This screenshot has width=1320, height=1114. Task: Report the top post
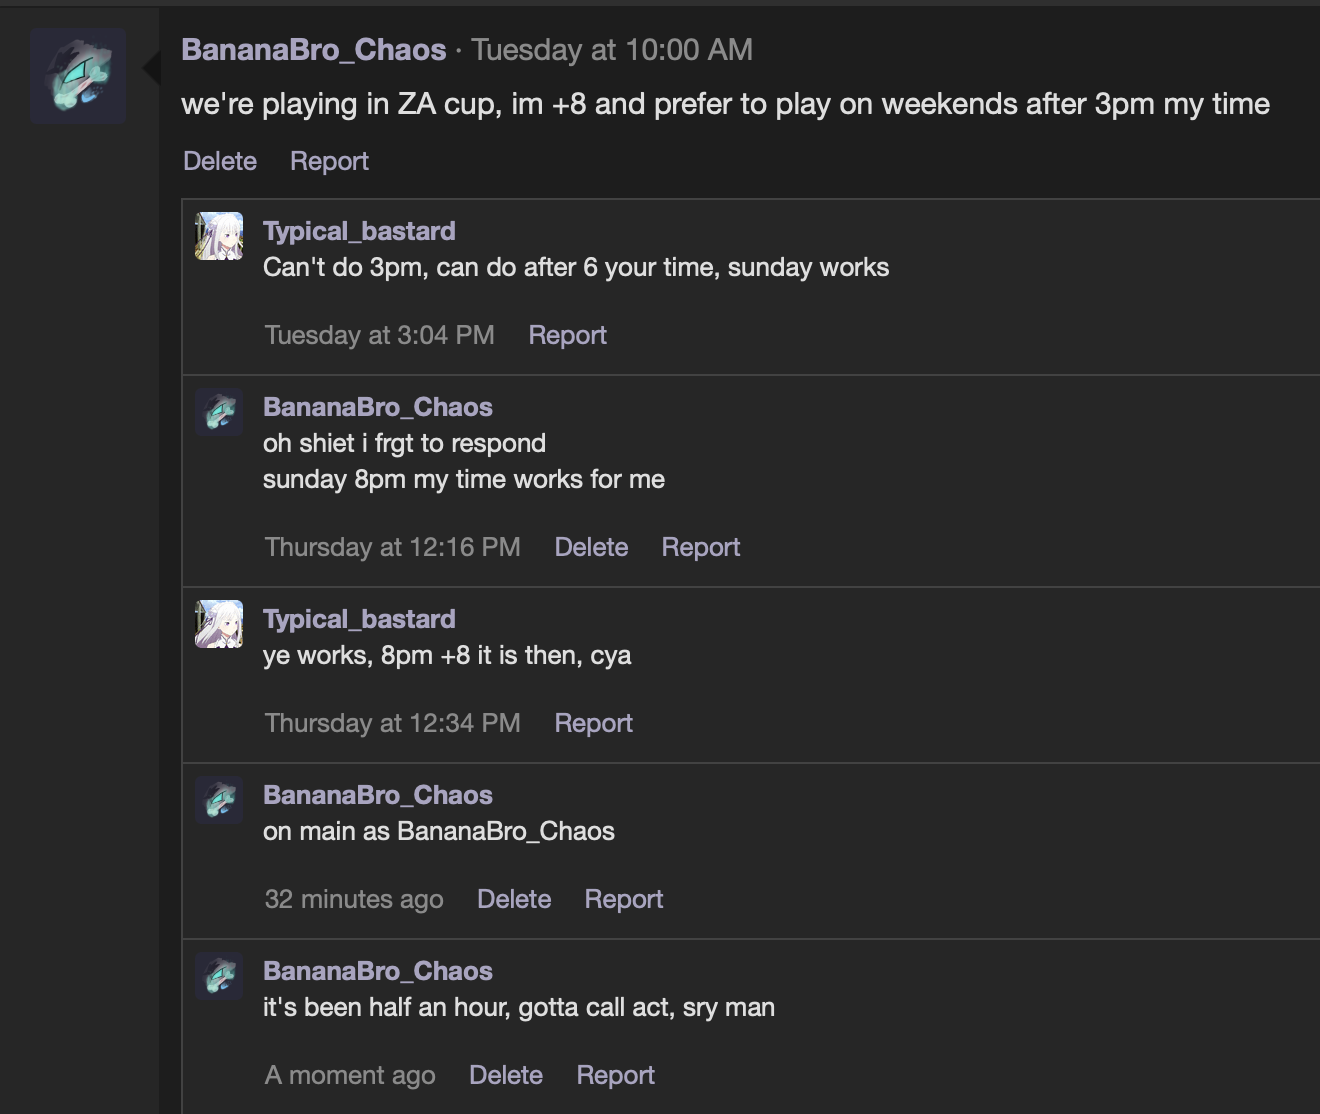coord(328,160)
